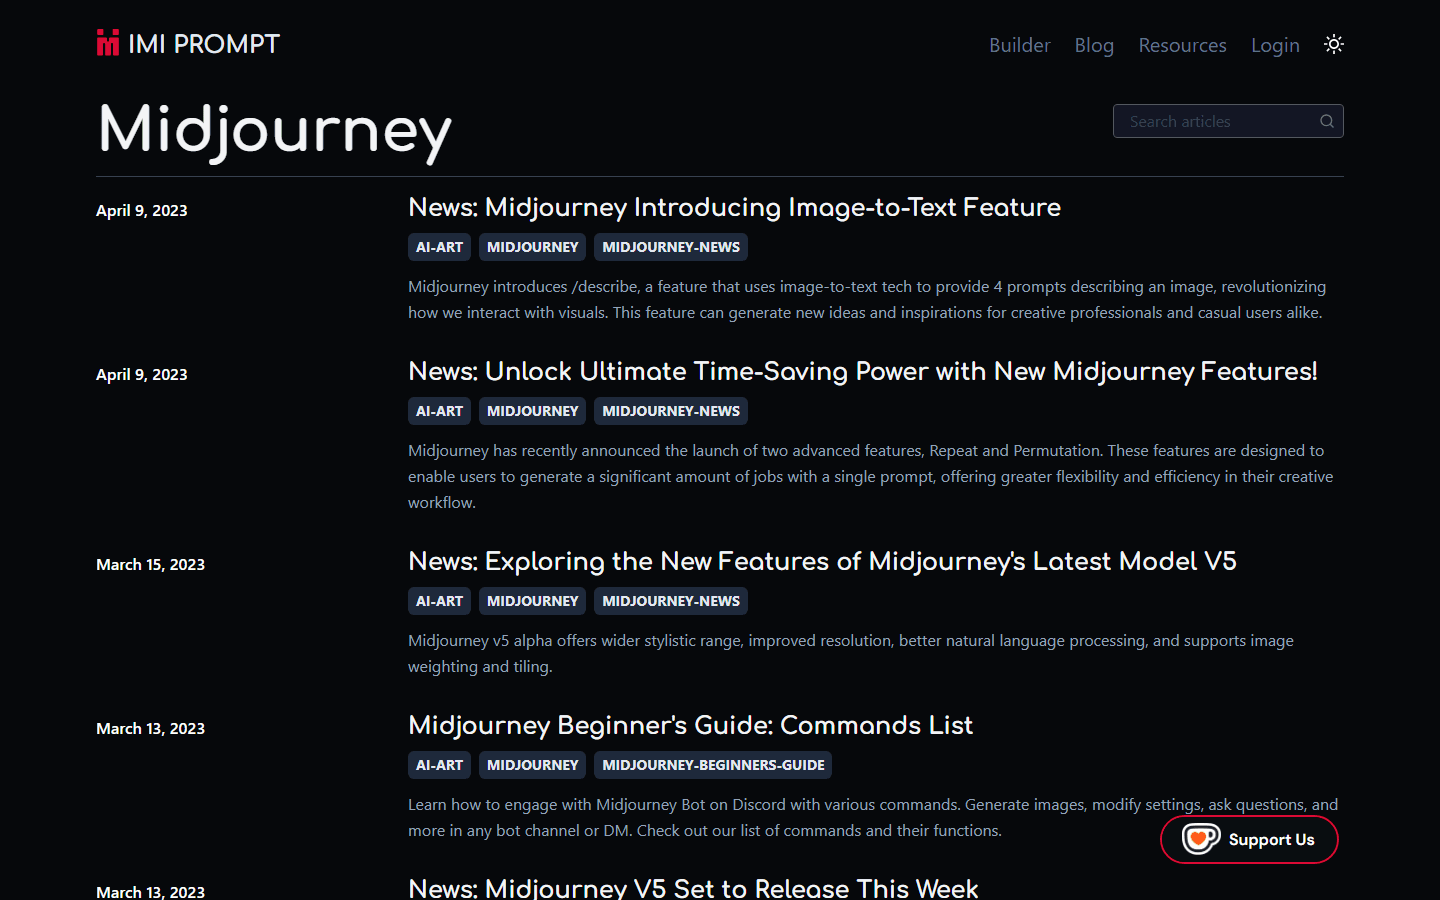Select AI-ART tag under Image-to-Text article
Screen dimensions: 1440x900
(x=439, y=247)
